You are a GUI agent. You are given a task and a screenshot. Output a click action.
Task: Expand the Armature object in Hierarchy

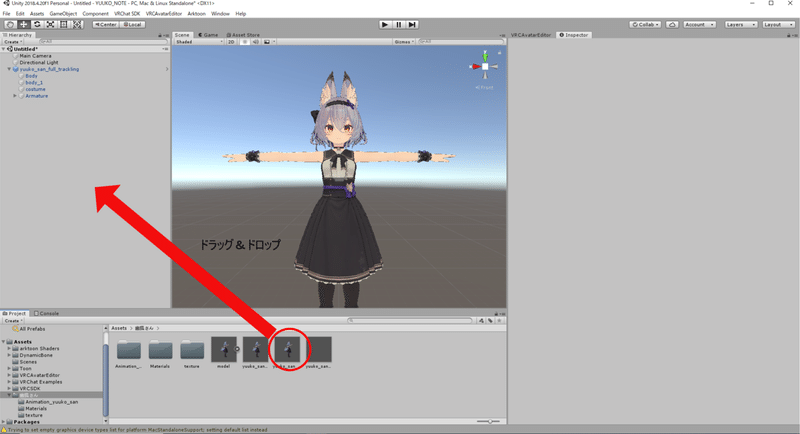click(15, 96)
